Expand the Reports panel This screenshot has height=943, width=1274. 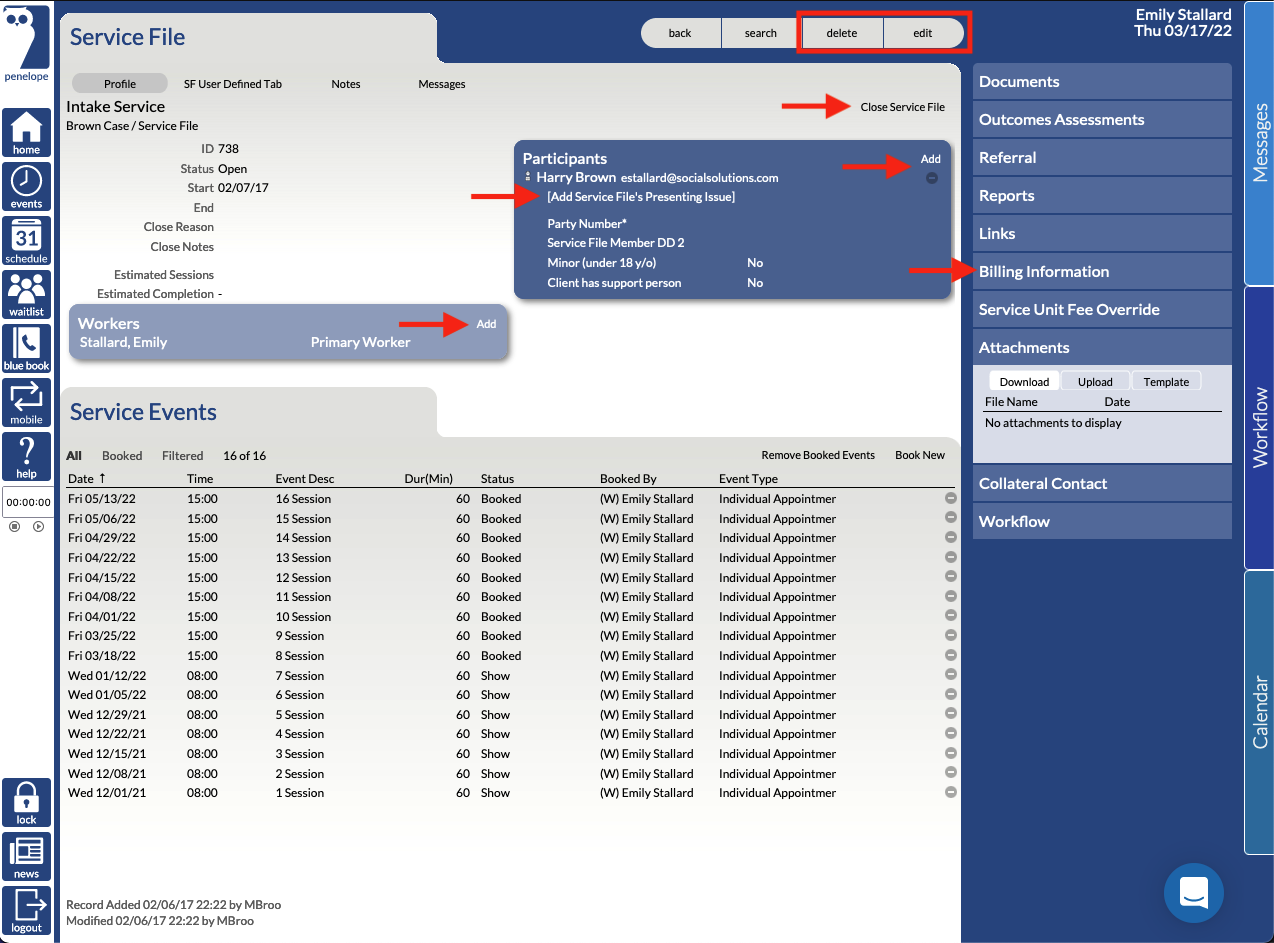point(1102,196)
